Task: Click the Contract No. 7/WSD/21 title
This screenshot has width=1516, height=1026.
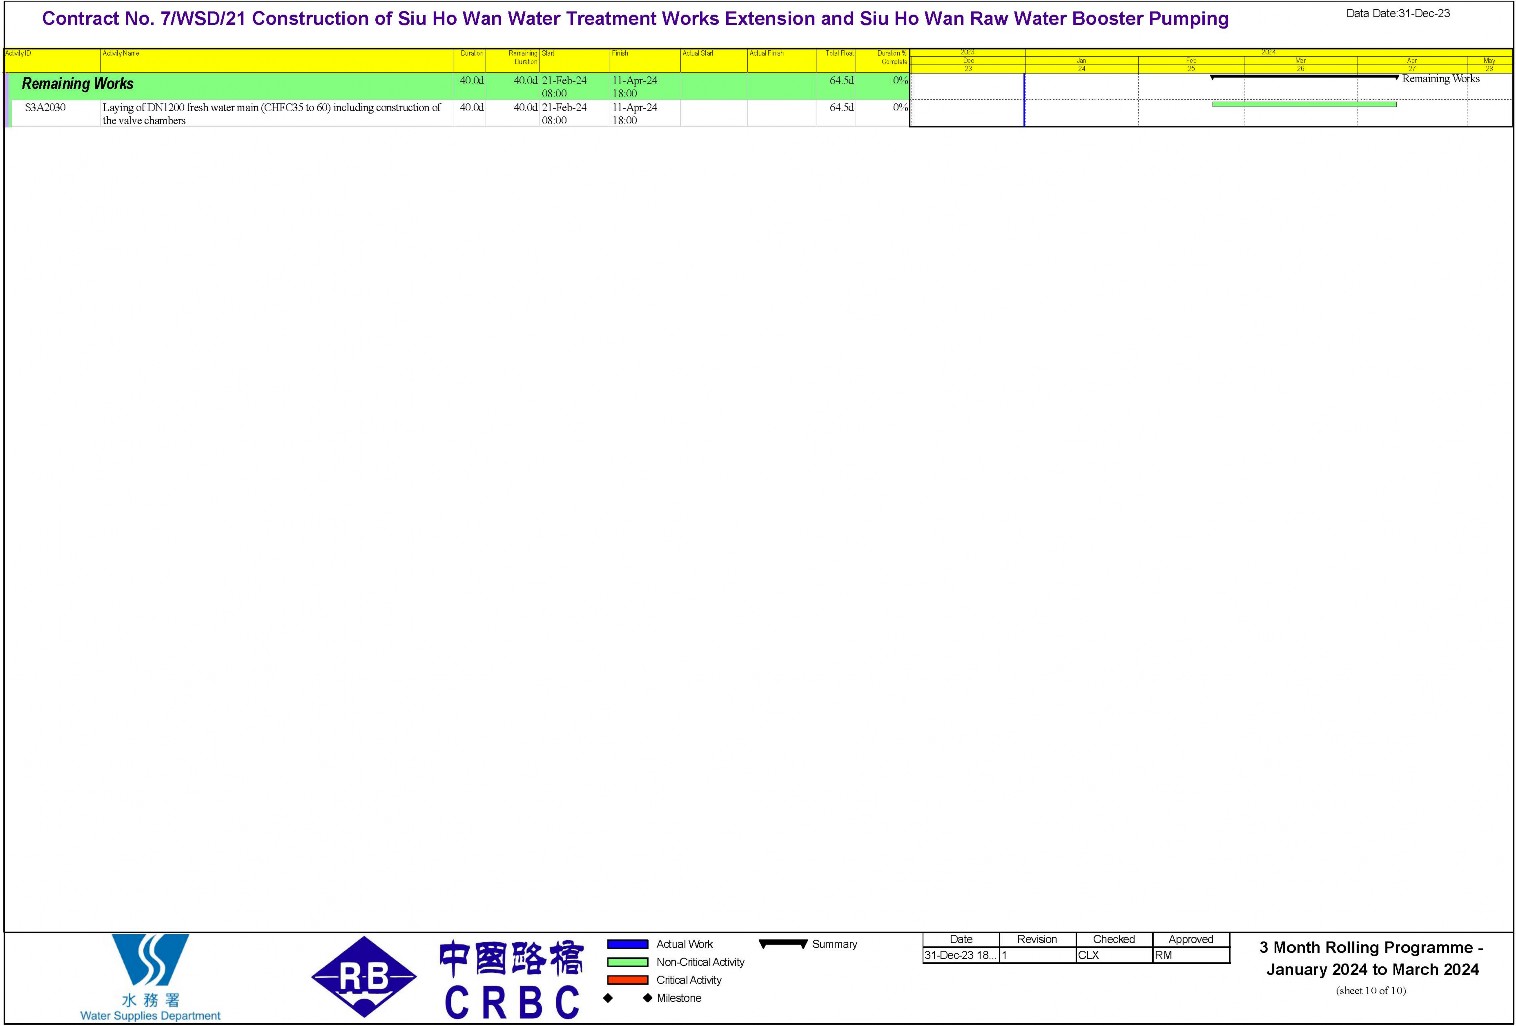Action: [635, 19]
